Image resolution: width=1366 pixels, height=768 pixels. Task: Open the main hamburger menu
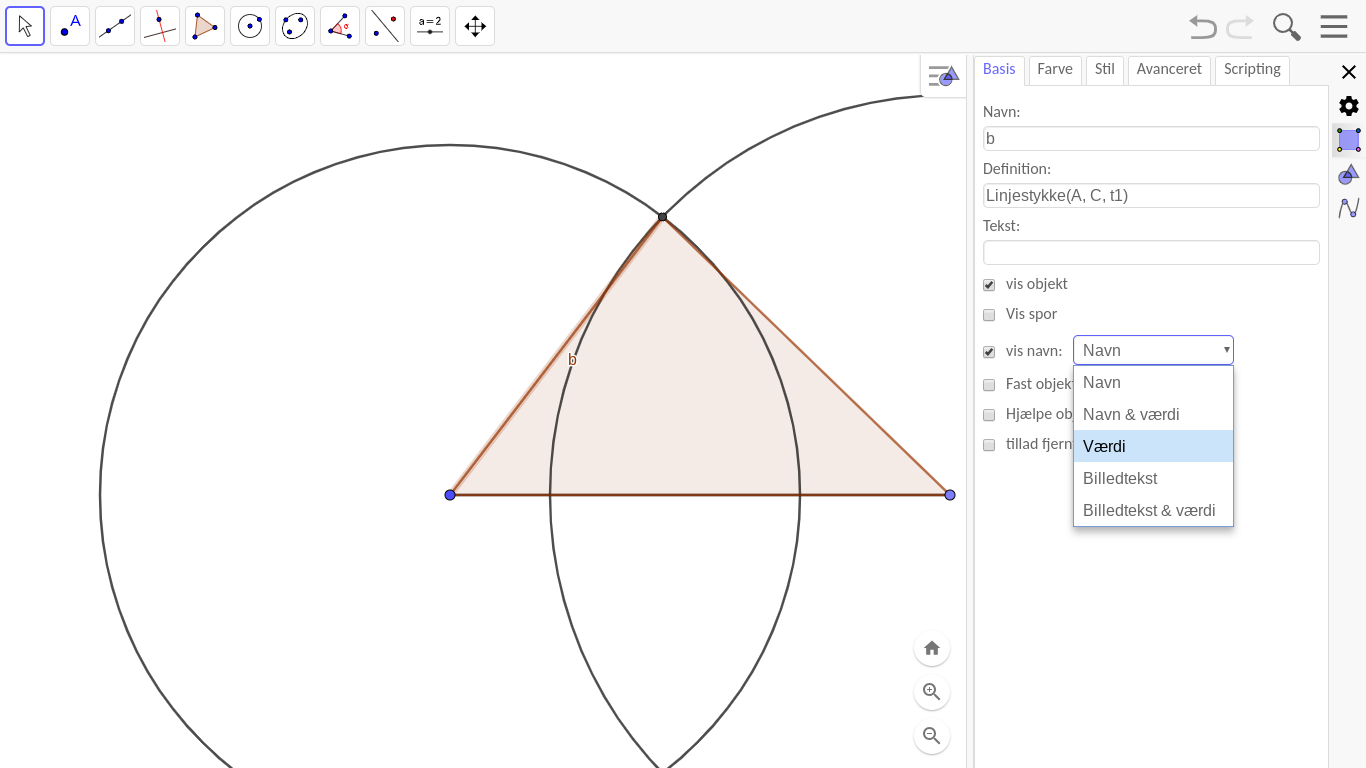tap(1334, 27)
